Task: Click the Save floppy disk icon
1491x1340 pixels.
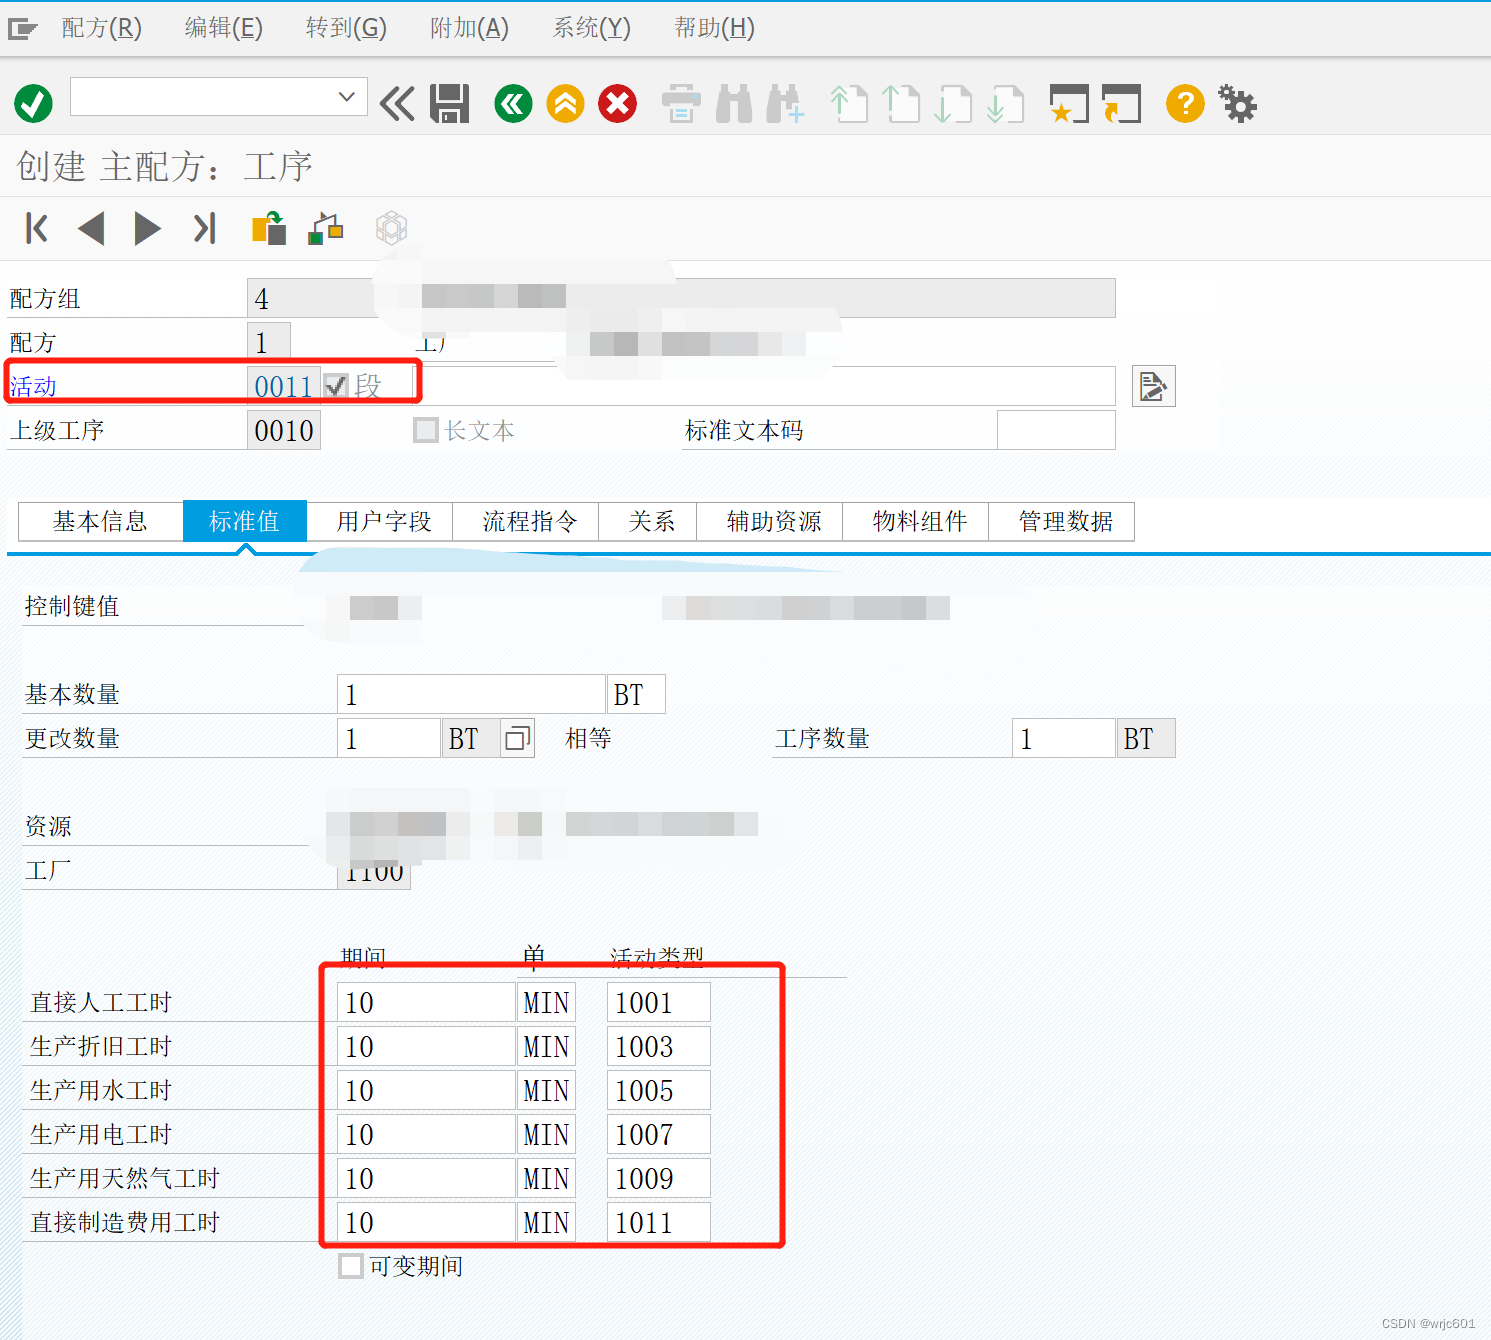Action: coord(450,103)
